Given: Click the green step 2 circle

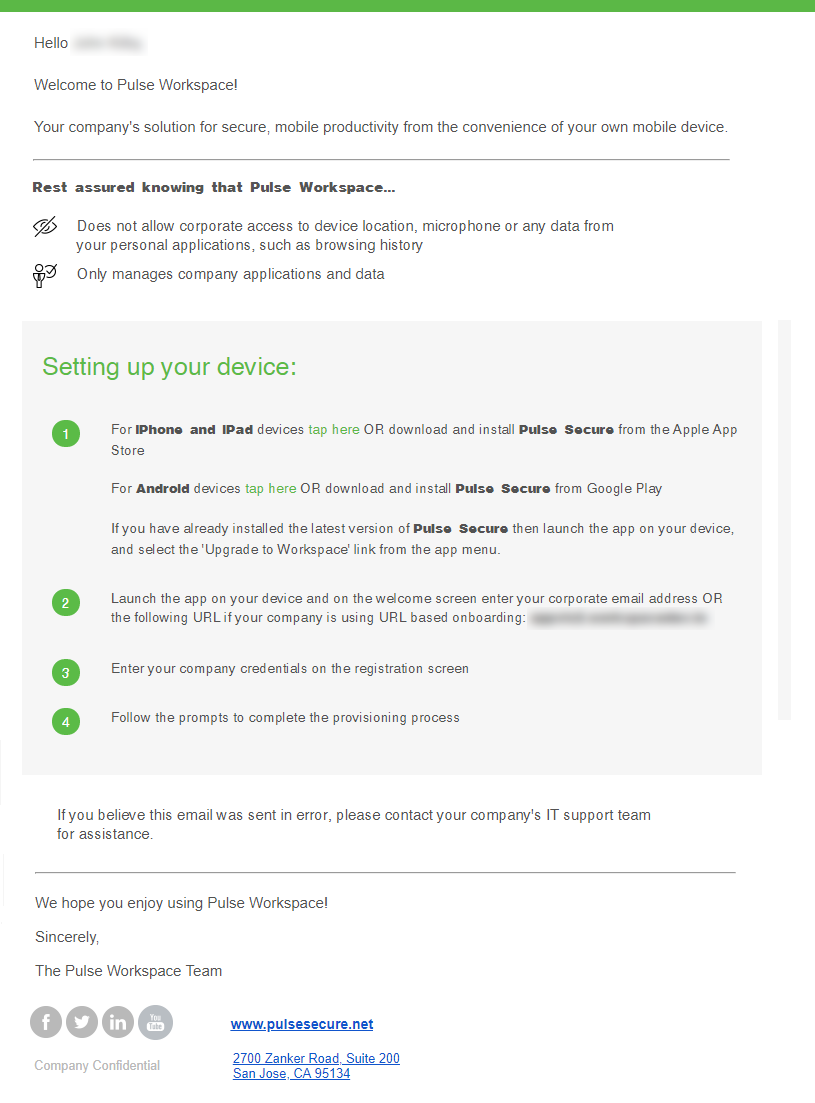Looking at the screenshot, I should pos(66,602).
